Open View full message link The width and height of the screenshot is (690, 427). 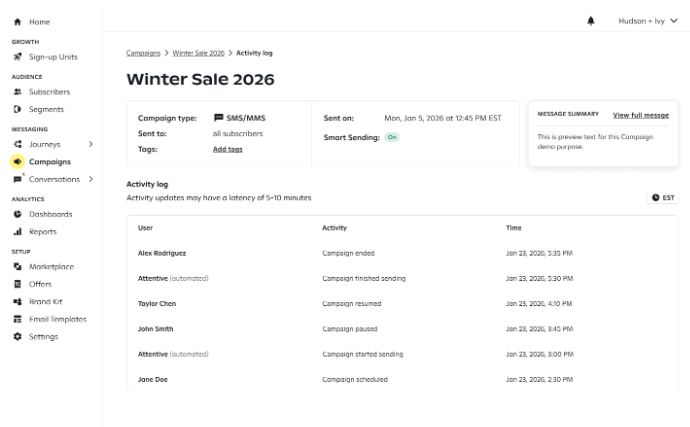pyautogui.click(x=640, y=115)
